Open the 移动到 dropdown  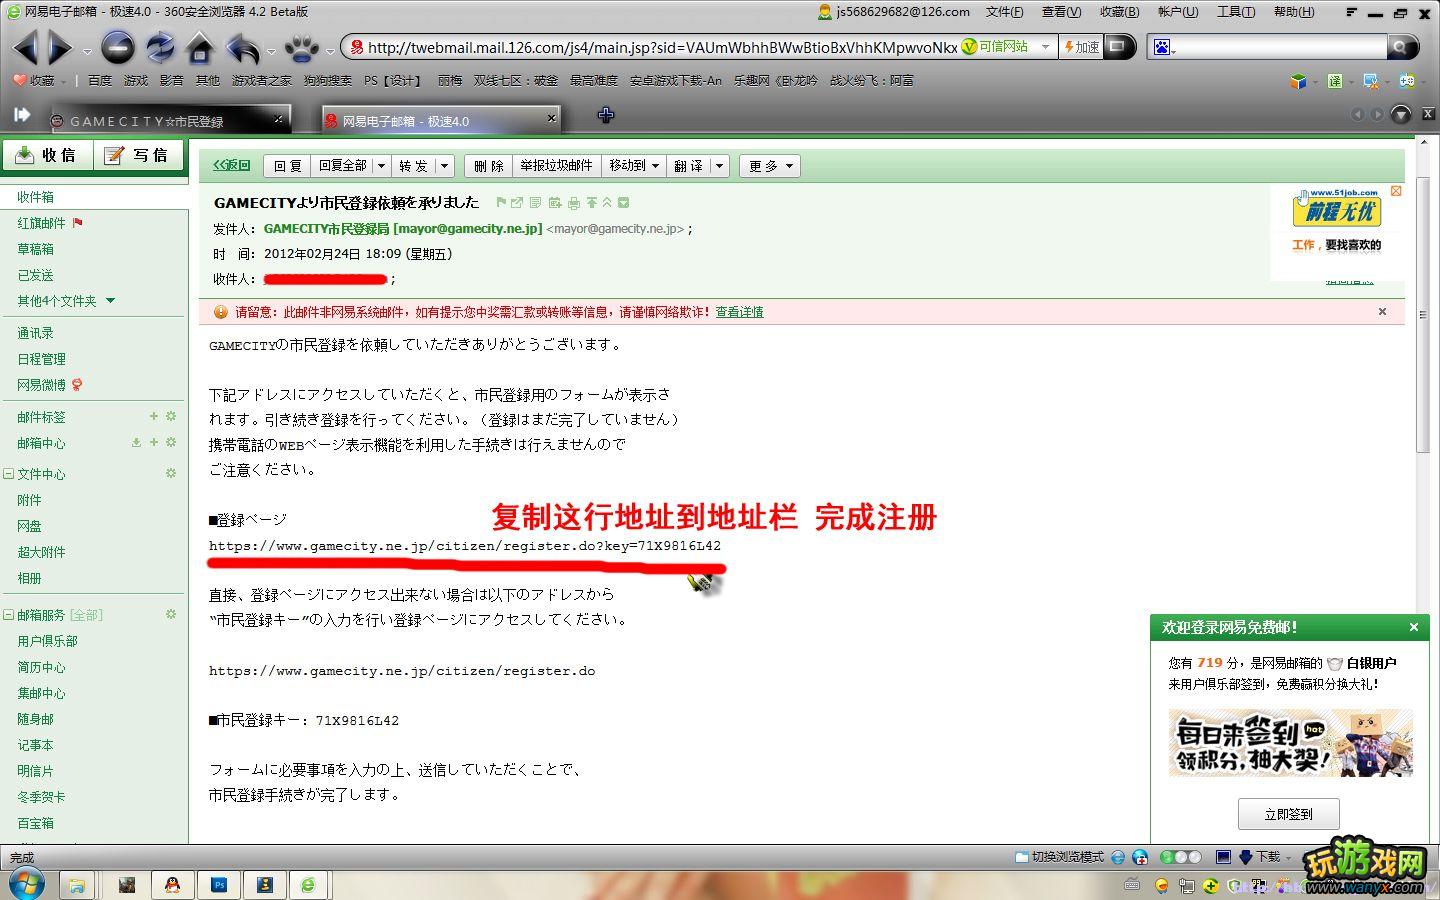pyautogui.click(x=634, y=166)
